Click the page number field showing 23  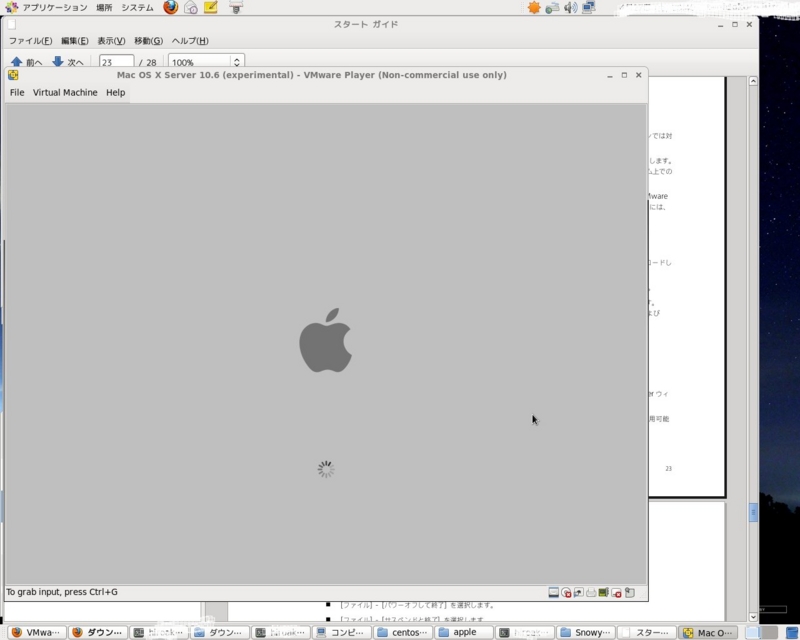point(116,62)
